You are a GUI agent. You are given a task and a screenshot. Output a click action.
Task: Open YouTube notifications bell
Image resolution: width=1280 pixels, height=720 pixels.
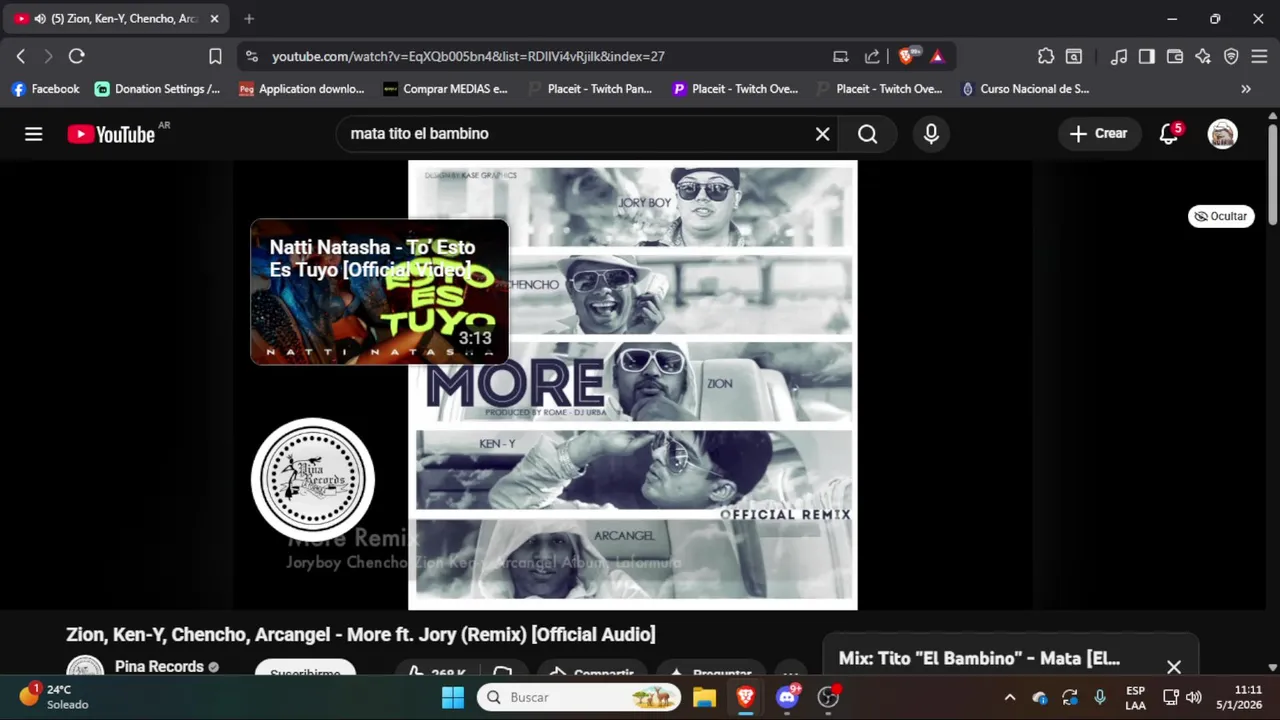pyautogui.click(x=1168, y=134)
